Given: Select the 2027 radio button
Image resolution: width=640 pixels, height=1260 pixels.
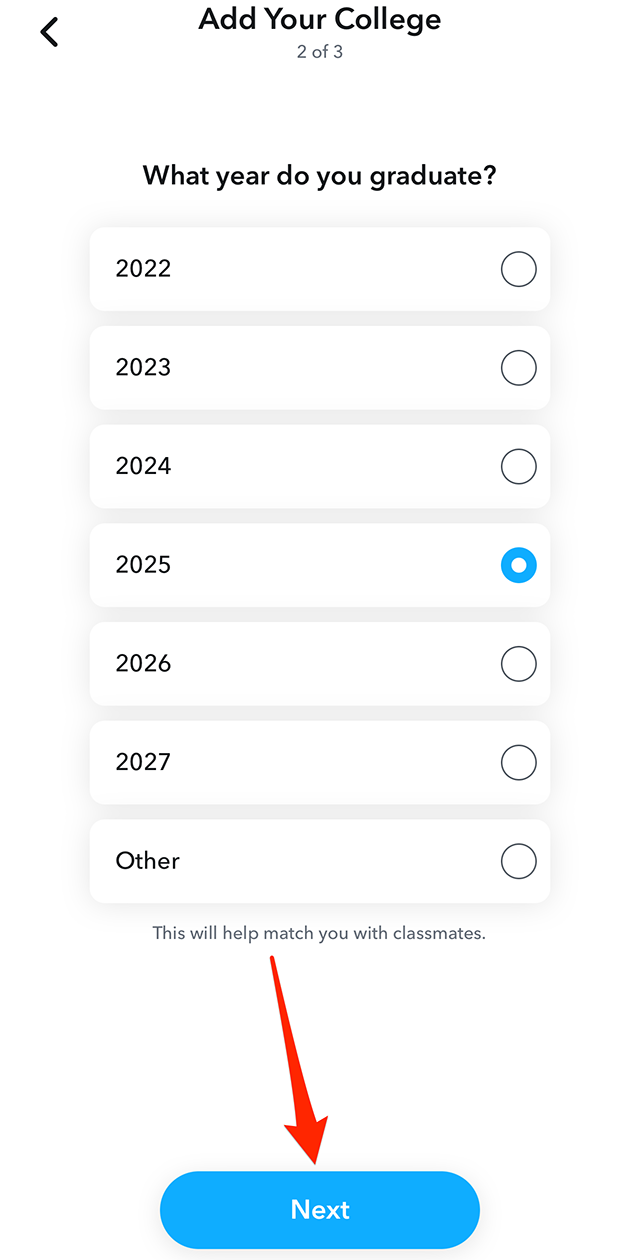Looking at the screenshot, I should point(518,762).
